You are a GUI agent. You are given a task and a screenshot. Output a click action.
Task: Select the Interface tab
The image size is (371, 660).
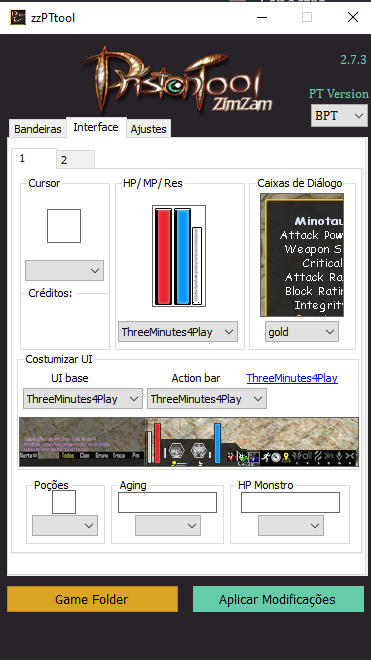point(96,127)
